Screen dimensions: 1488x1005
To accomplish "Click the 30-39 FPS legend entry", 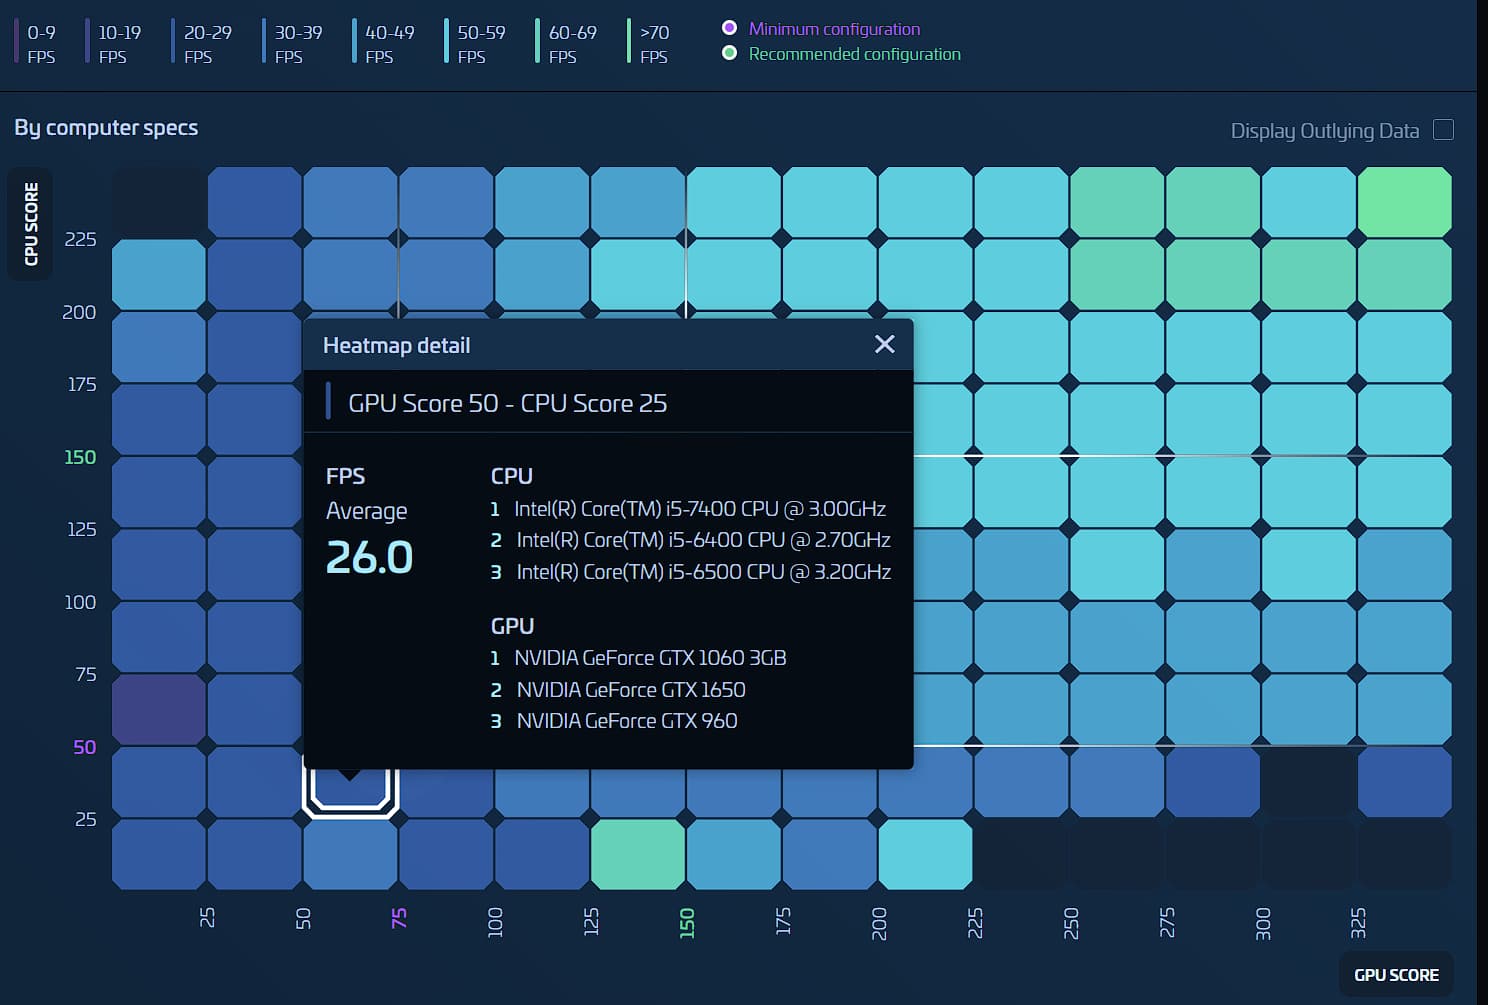I will (x=294, y=44).
